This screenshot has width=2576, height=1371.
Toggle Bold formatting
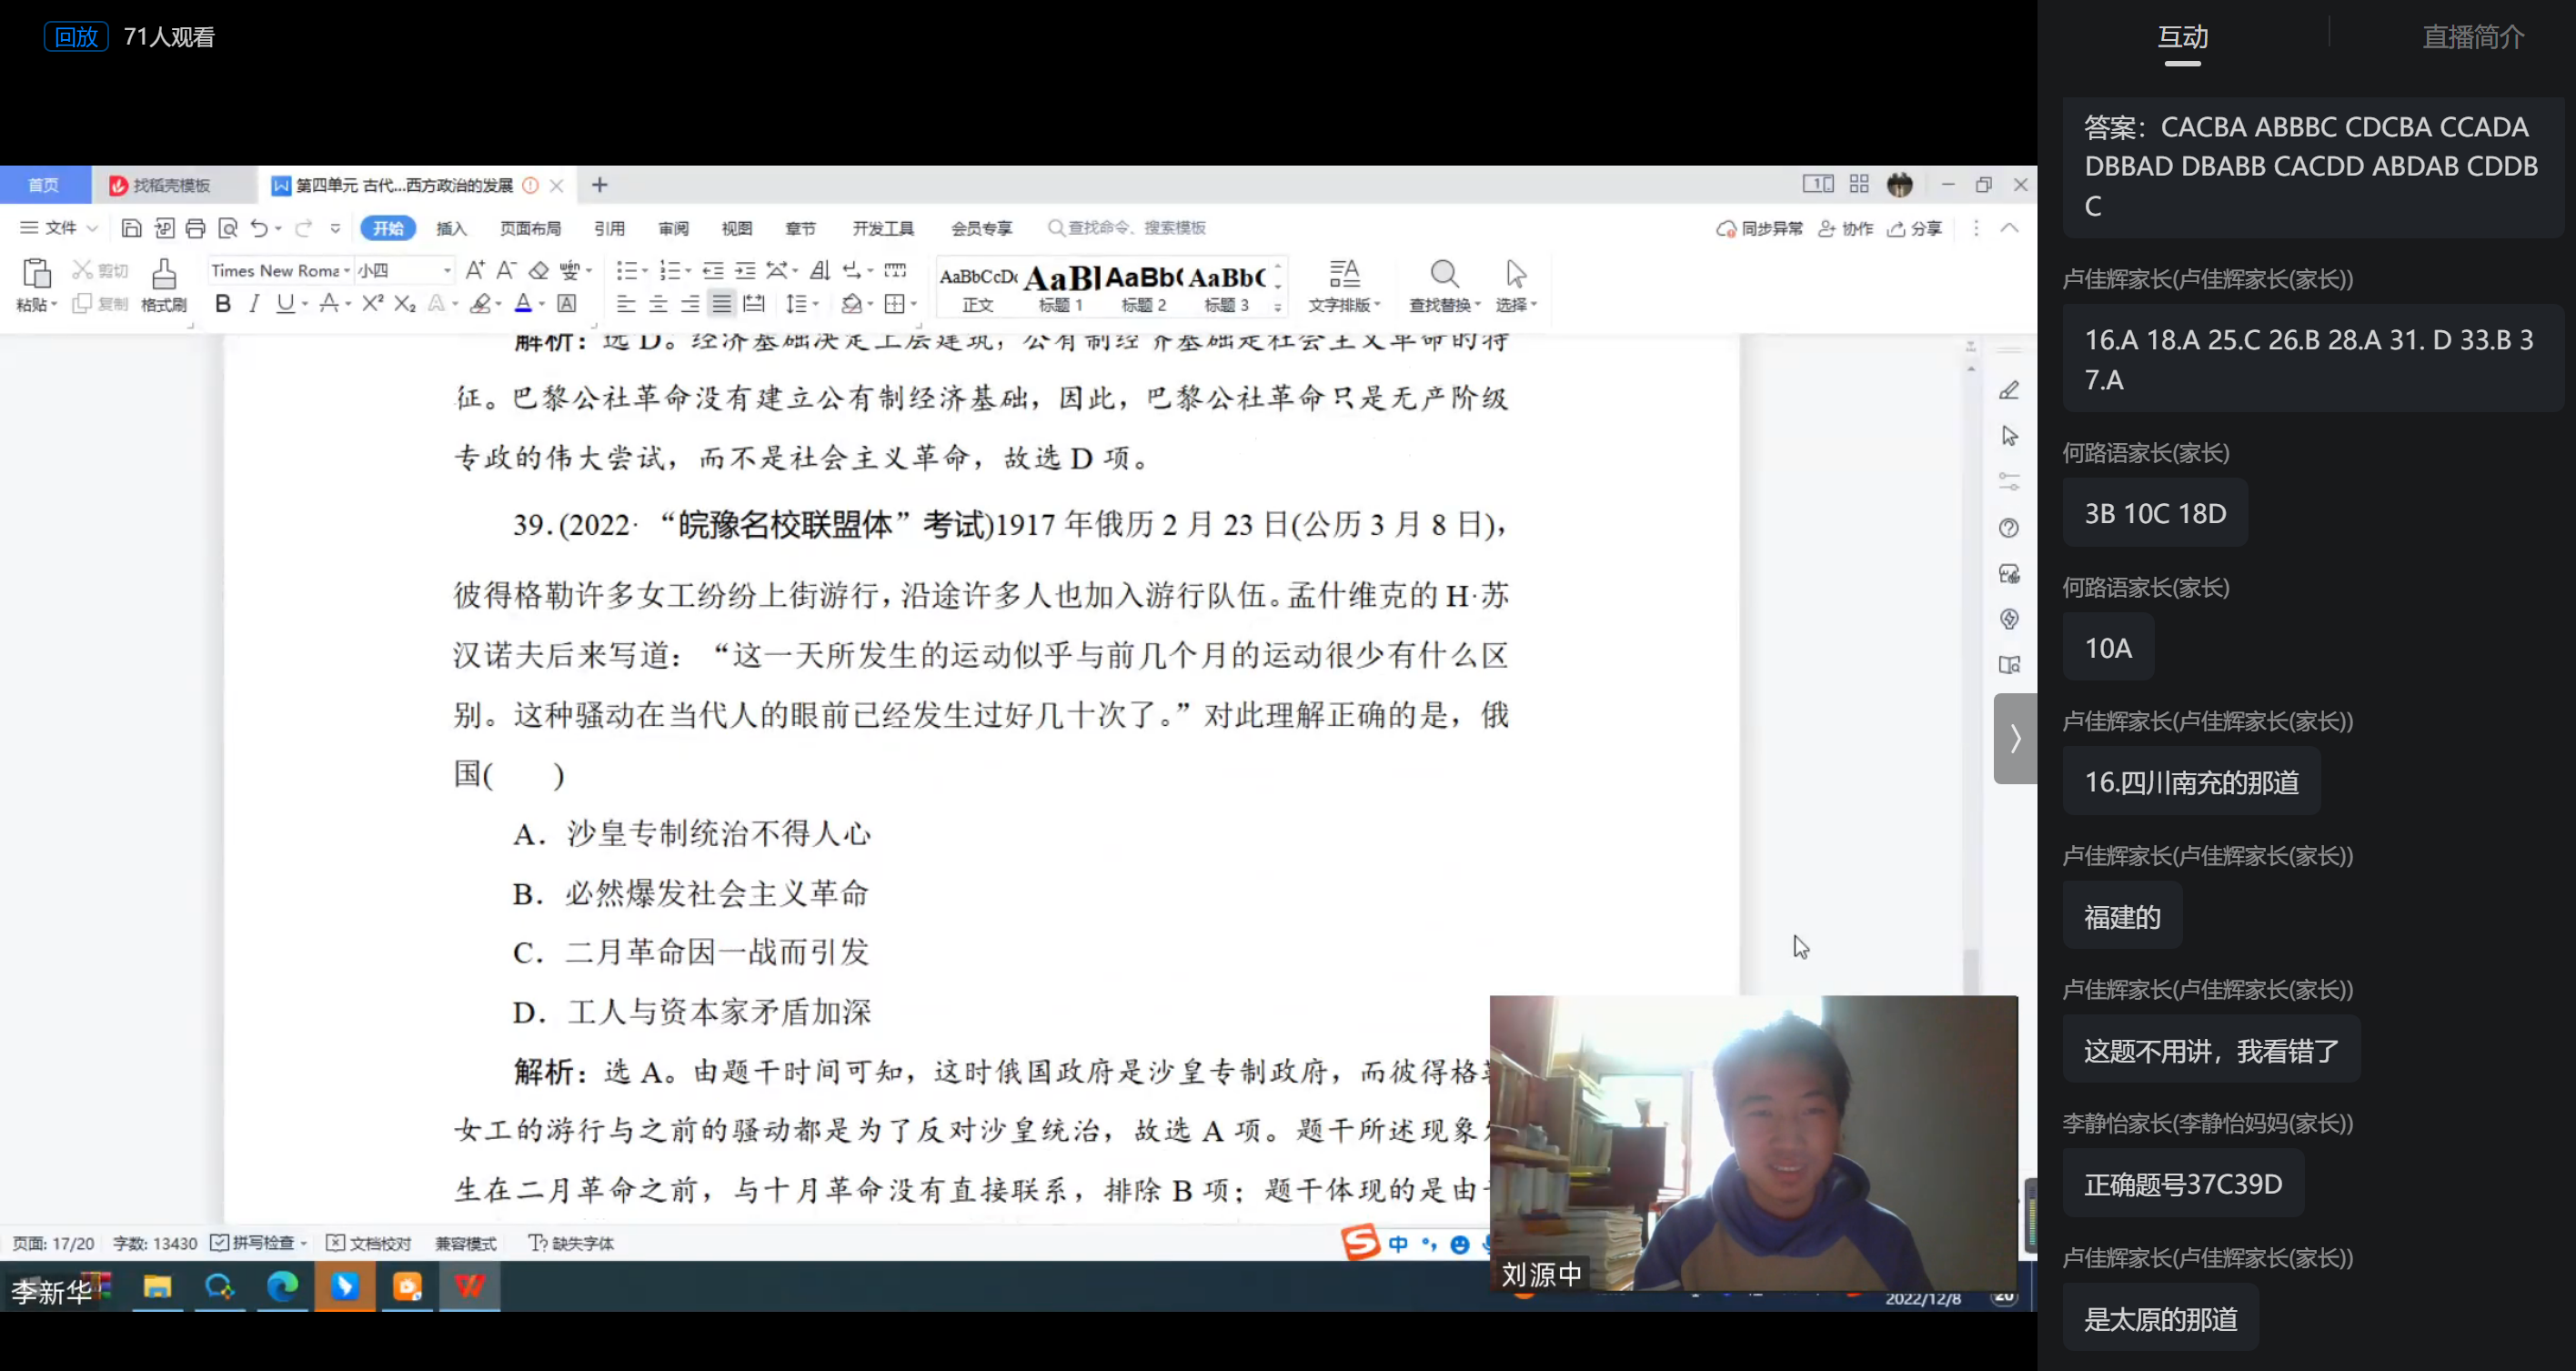[x=223, y=303]
